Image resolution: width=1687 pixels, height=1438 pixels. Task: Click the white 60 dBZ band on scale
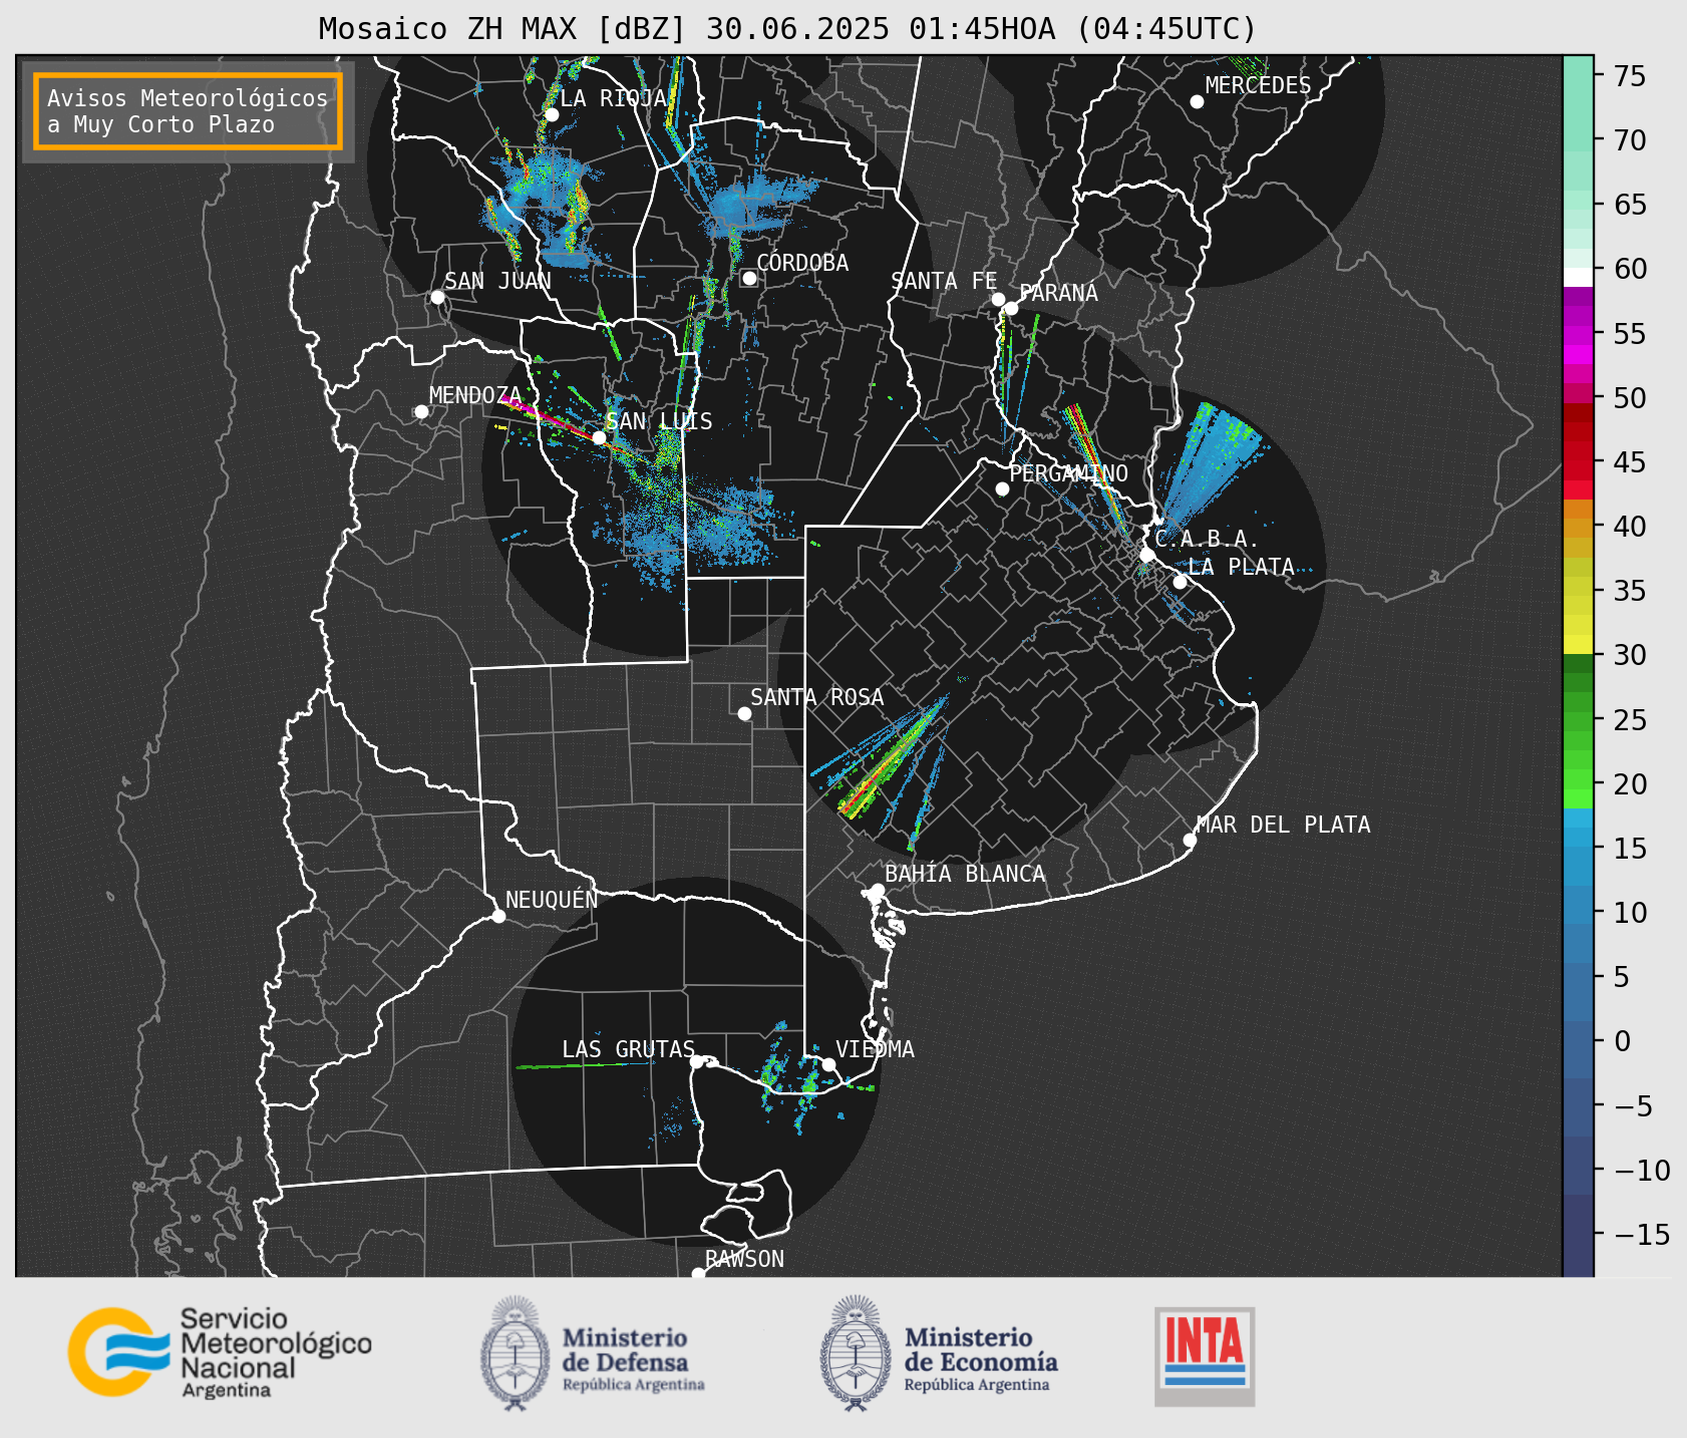pos(1577,277)
